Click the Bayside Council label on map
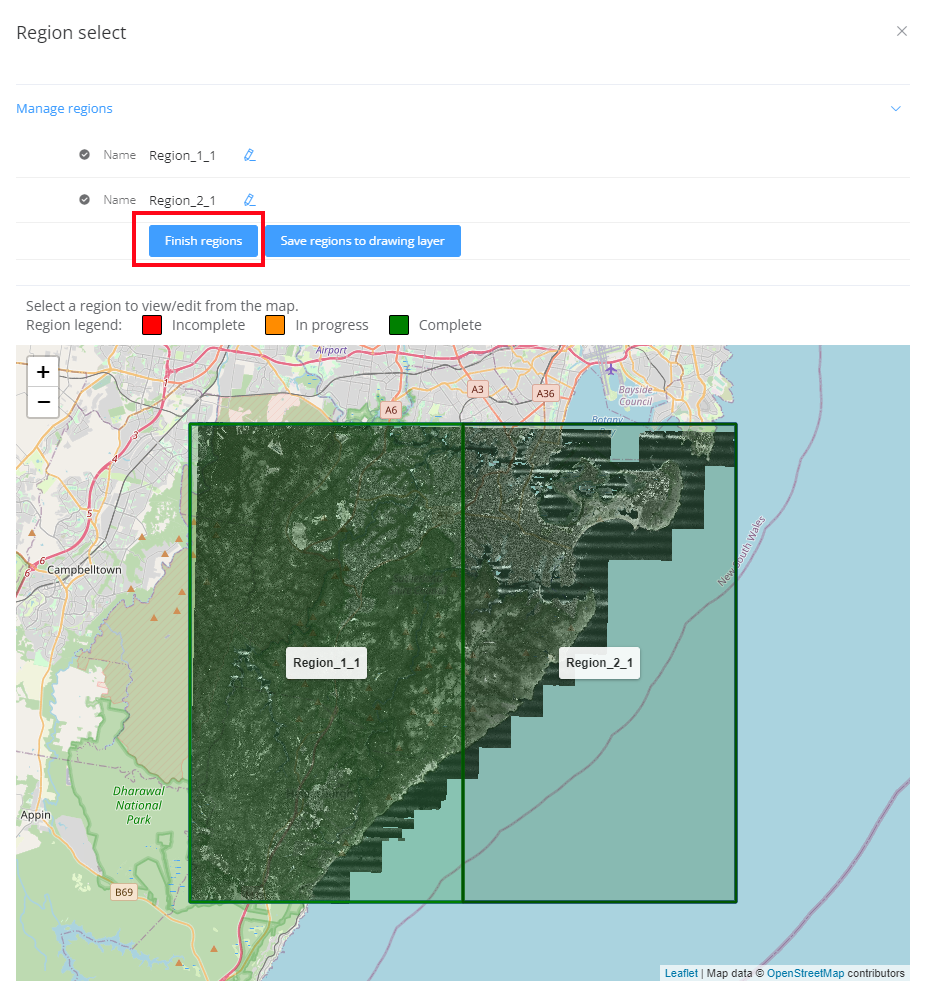 click(x=636, y=395)
